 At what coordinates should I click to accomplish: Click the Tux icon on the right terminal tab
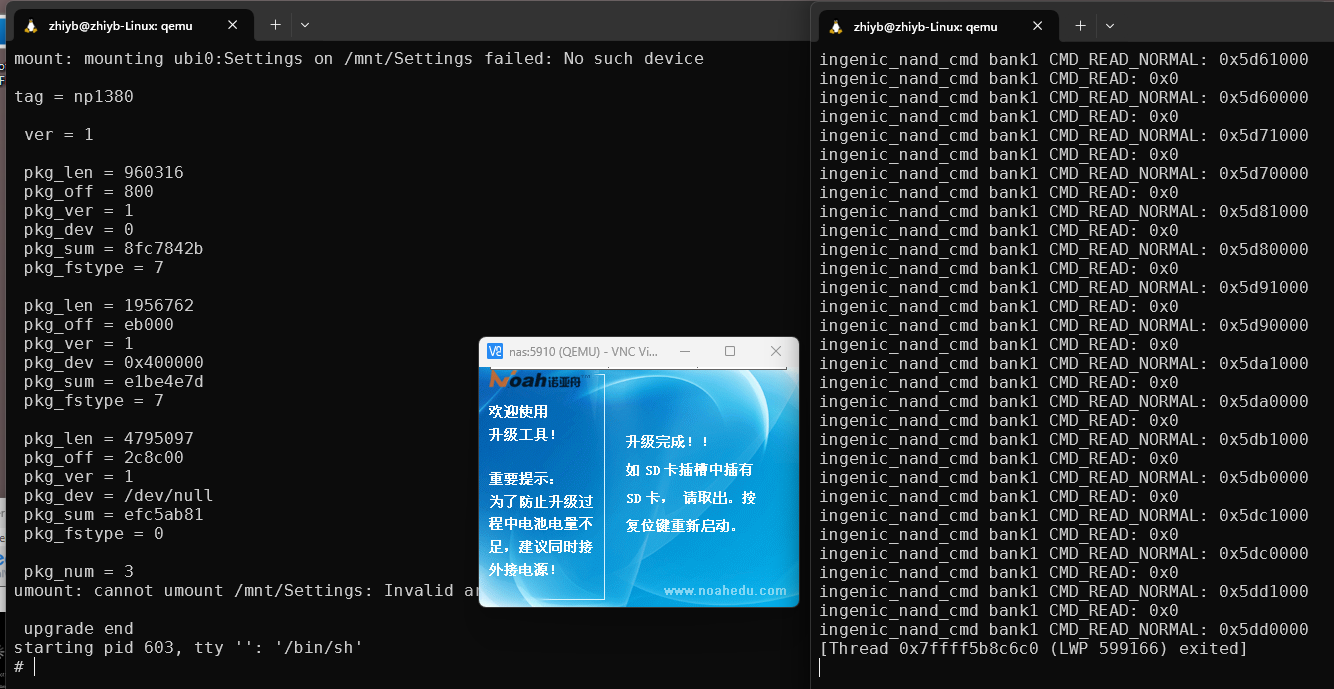(x=836, y=27)
